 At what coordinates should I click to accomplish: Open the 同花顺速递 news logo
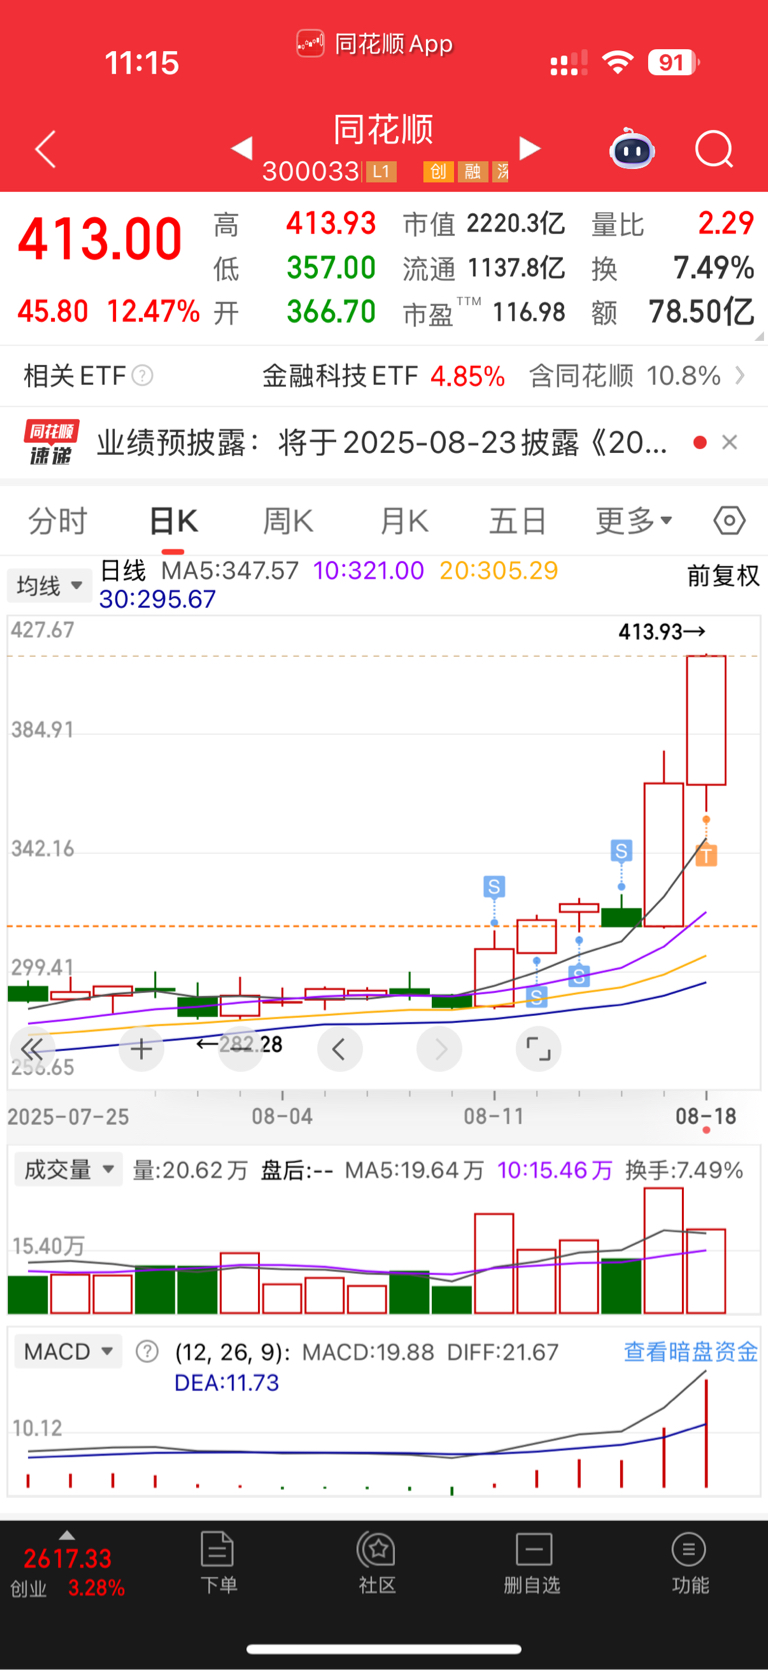pos(51,443)
